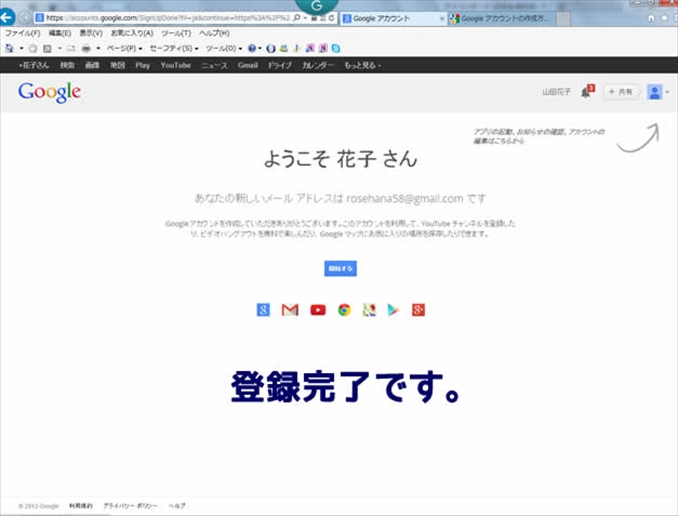Screen dimensions: 678x516
Task: Open the お気に入り(A) menu
Action: 132,33
